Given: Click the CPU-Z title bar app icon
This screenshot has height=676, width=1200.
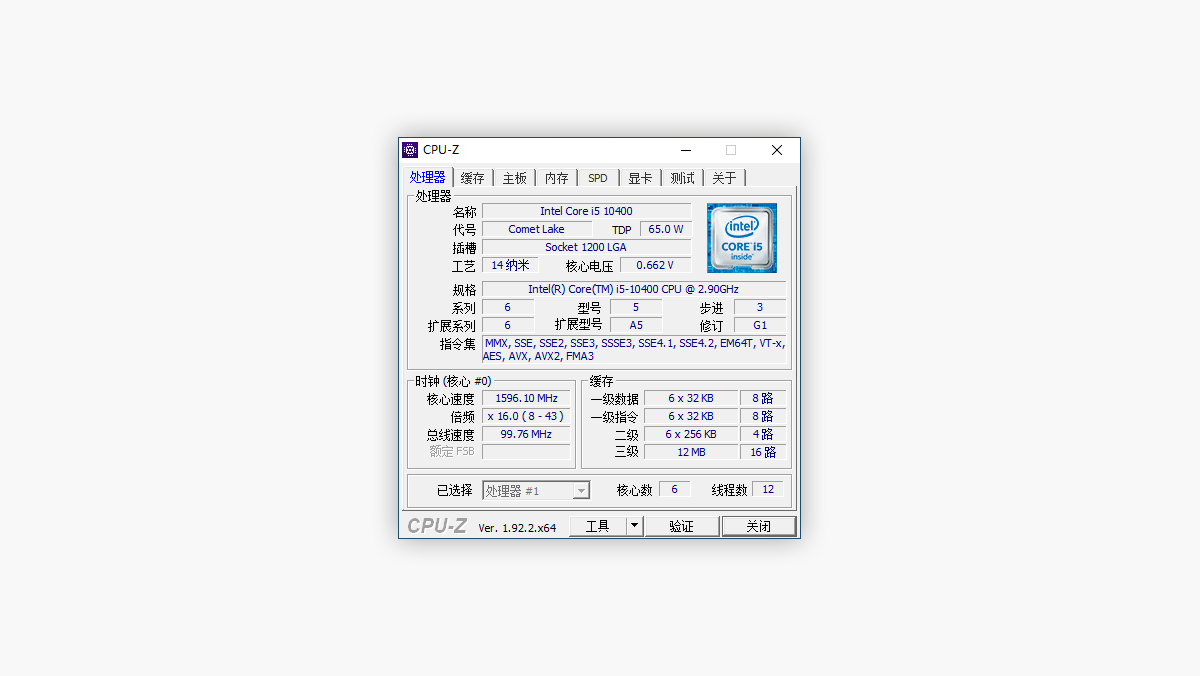Looking at the screenshot, I should 410,150.
